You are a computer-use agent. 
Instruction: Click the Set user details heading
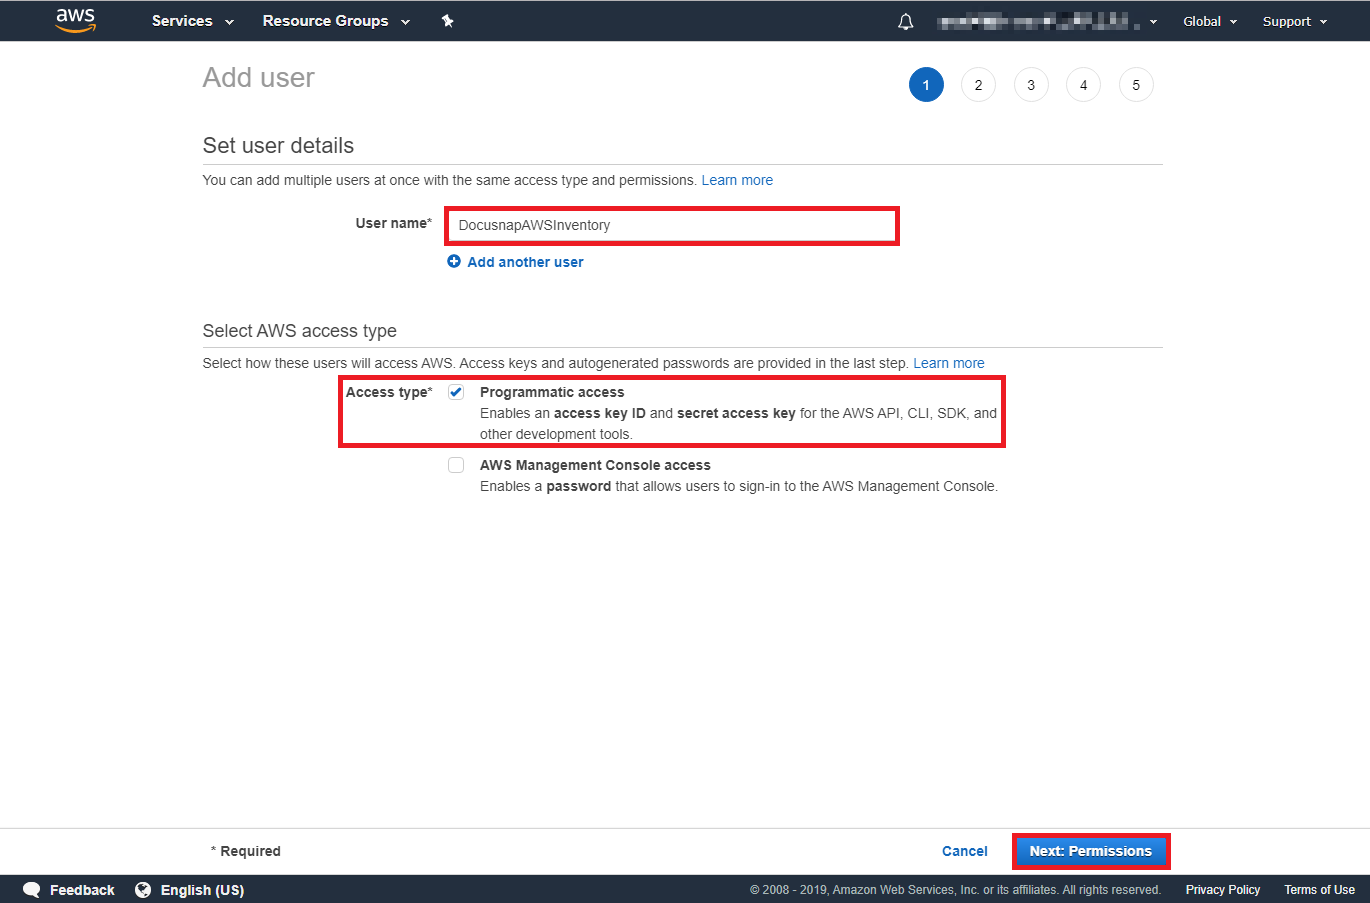tap(278, 146)
